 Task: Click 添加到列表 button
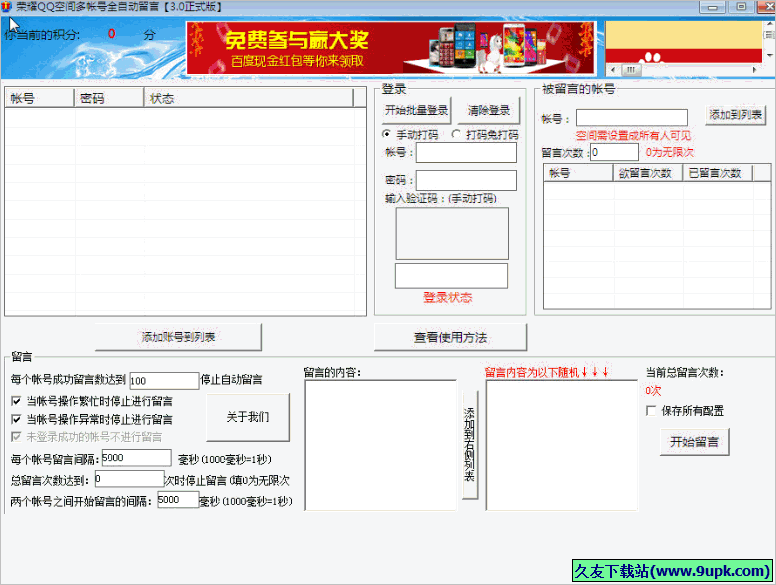(x=735, y=115)
